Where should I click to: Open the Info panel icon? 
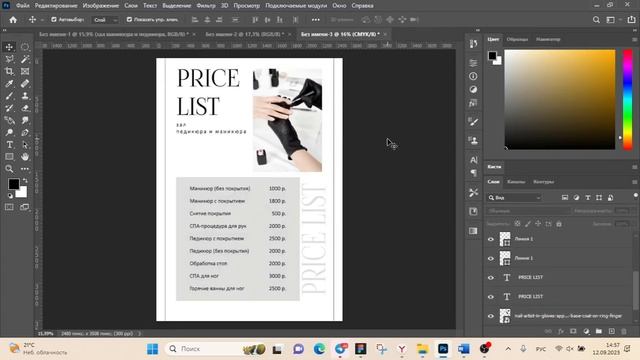coord(473,76)
